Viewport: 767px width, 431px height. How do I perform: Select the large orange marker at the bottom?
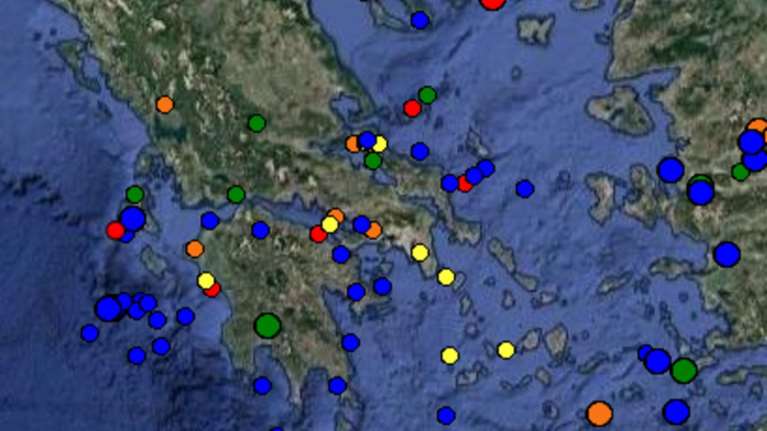point(599,414)
